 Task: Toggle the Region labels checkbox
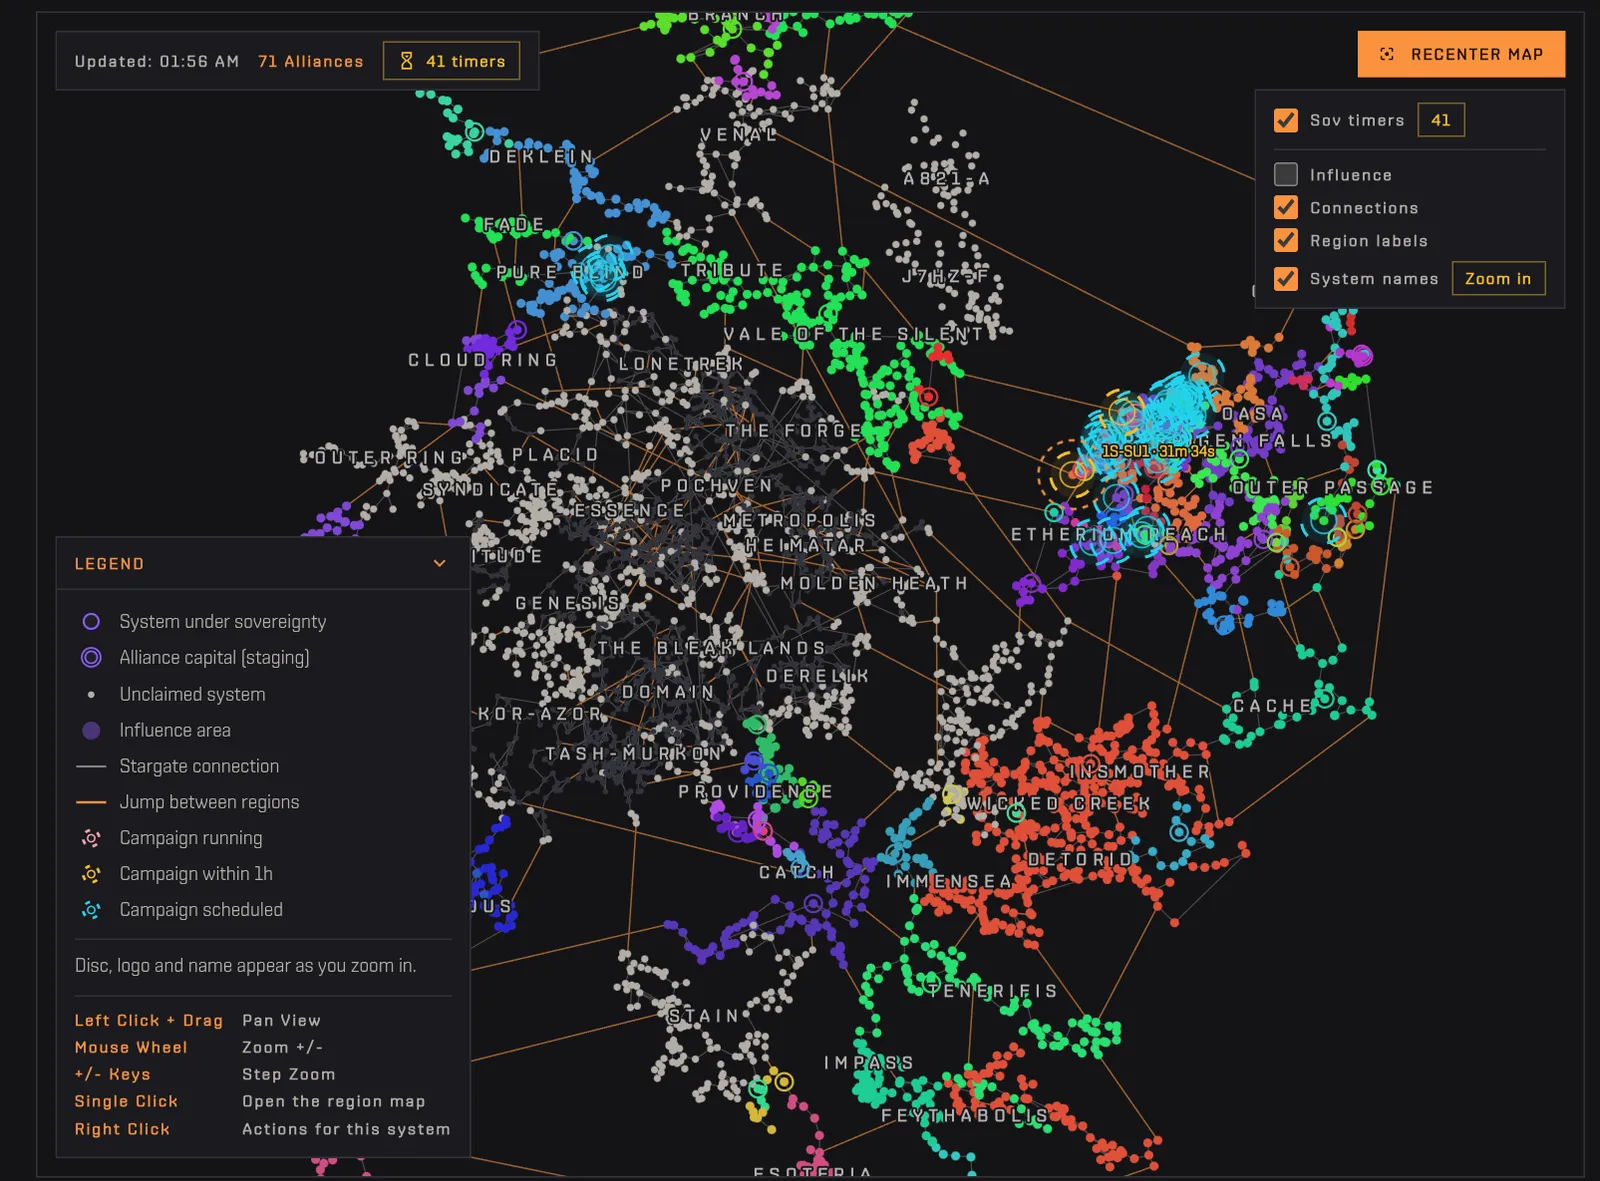point(1286,240)
